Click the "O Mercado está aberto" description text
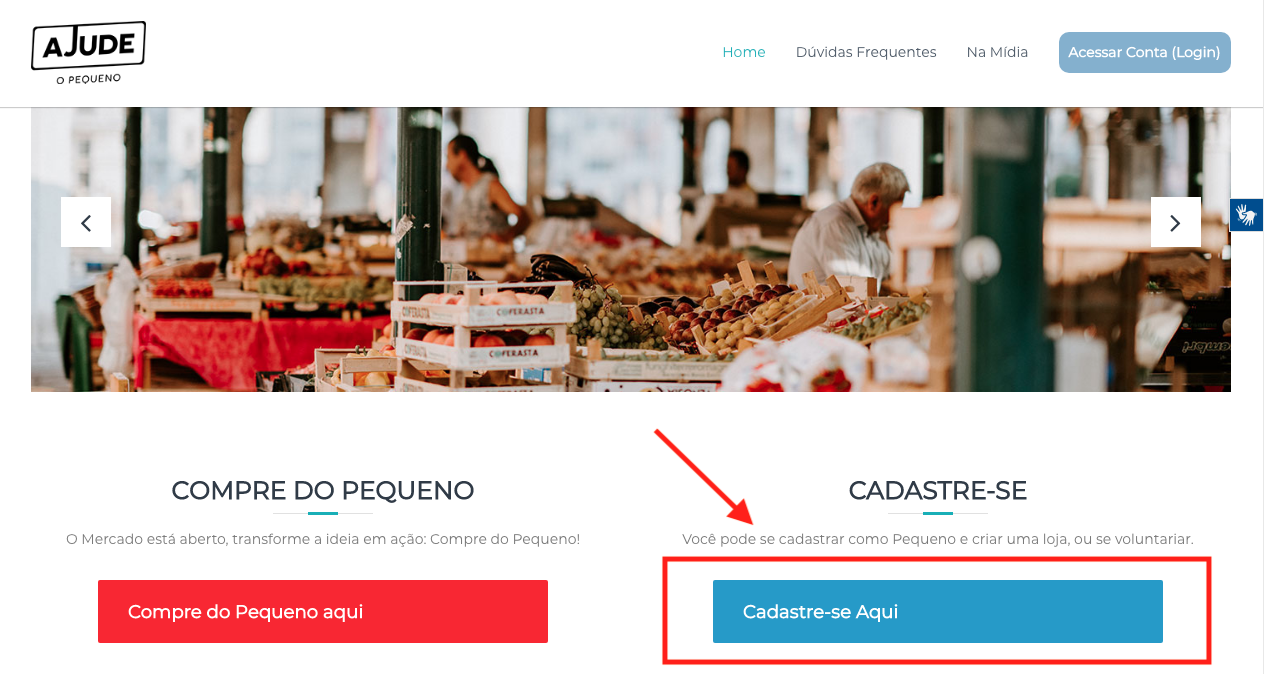1264x674 pixels. tap(323, 539)
